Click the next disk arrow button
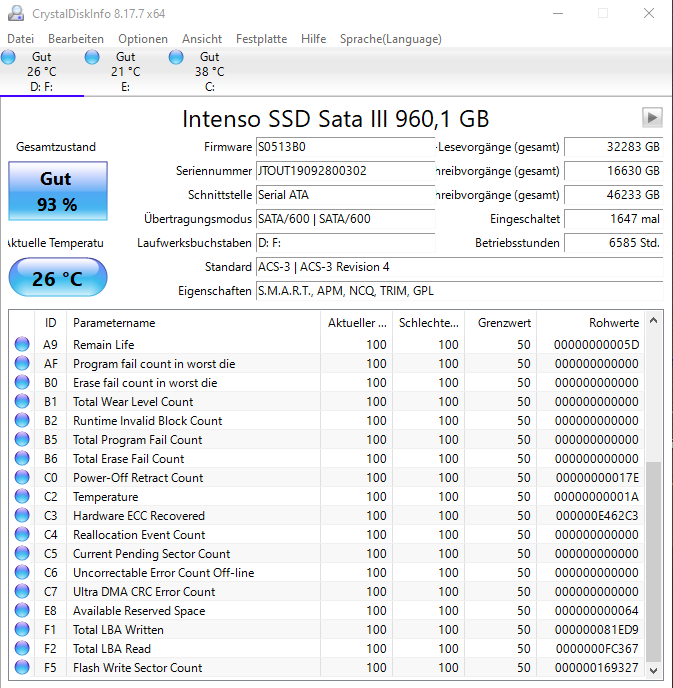This screenshot has height=688, width=673. click(x=652, y=118)
